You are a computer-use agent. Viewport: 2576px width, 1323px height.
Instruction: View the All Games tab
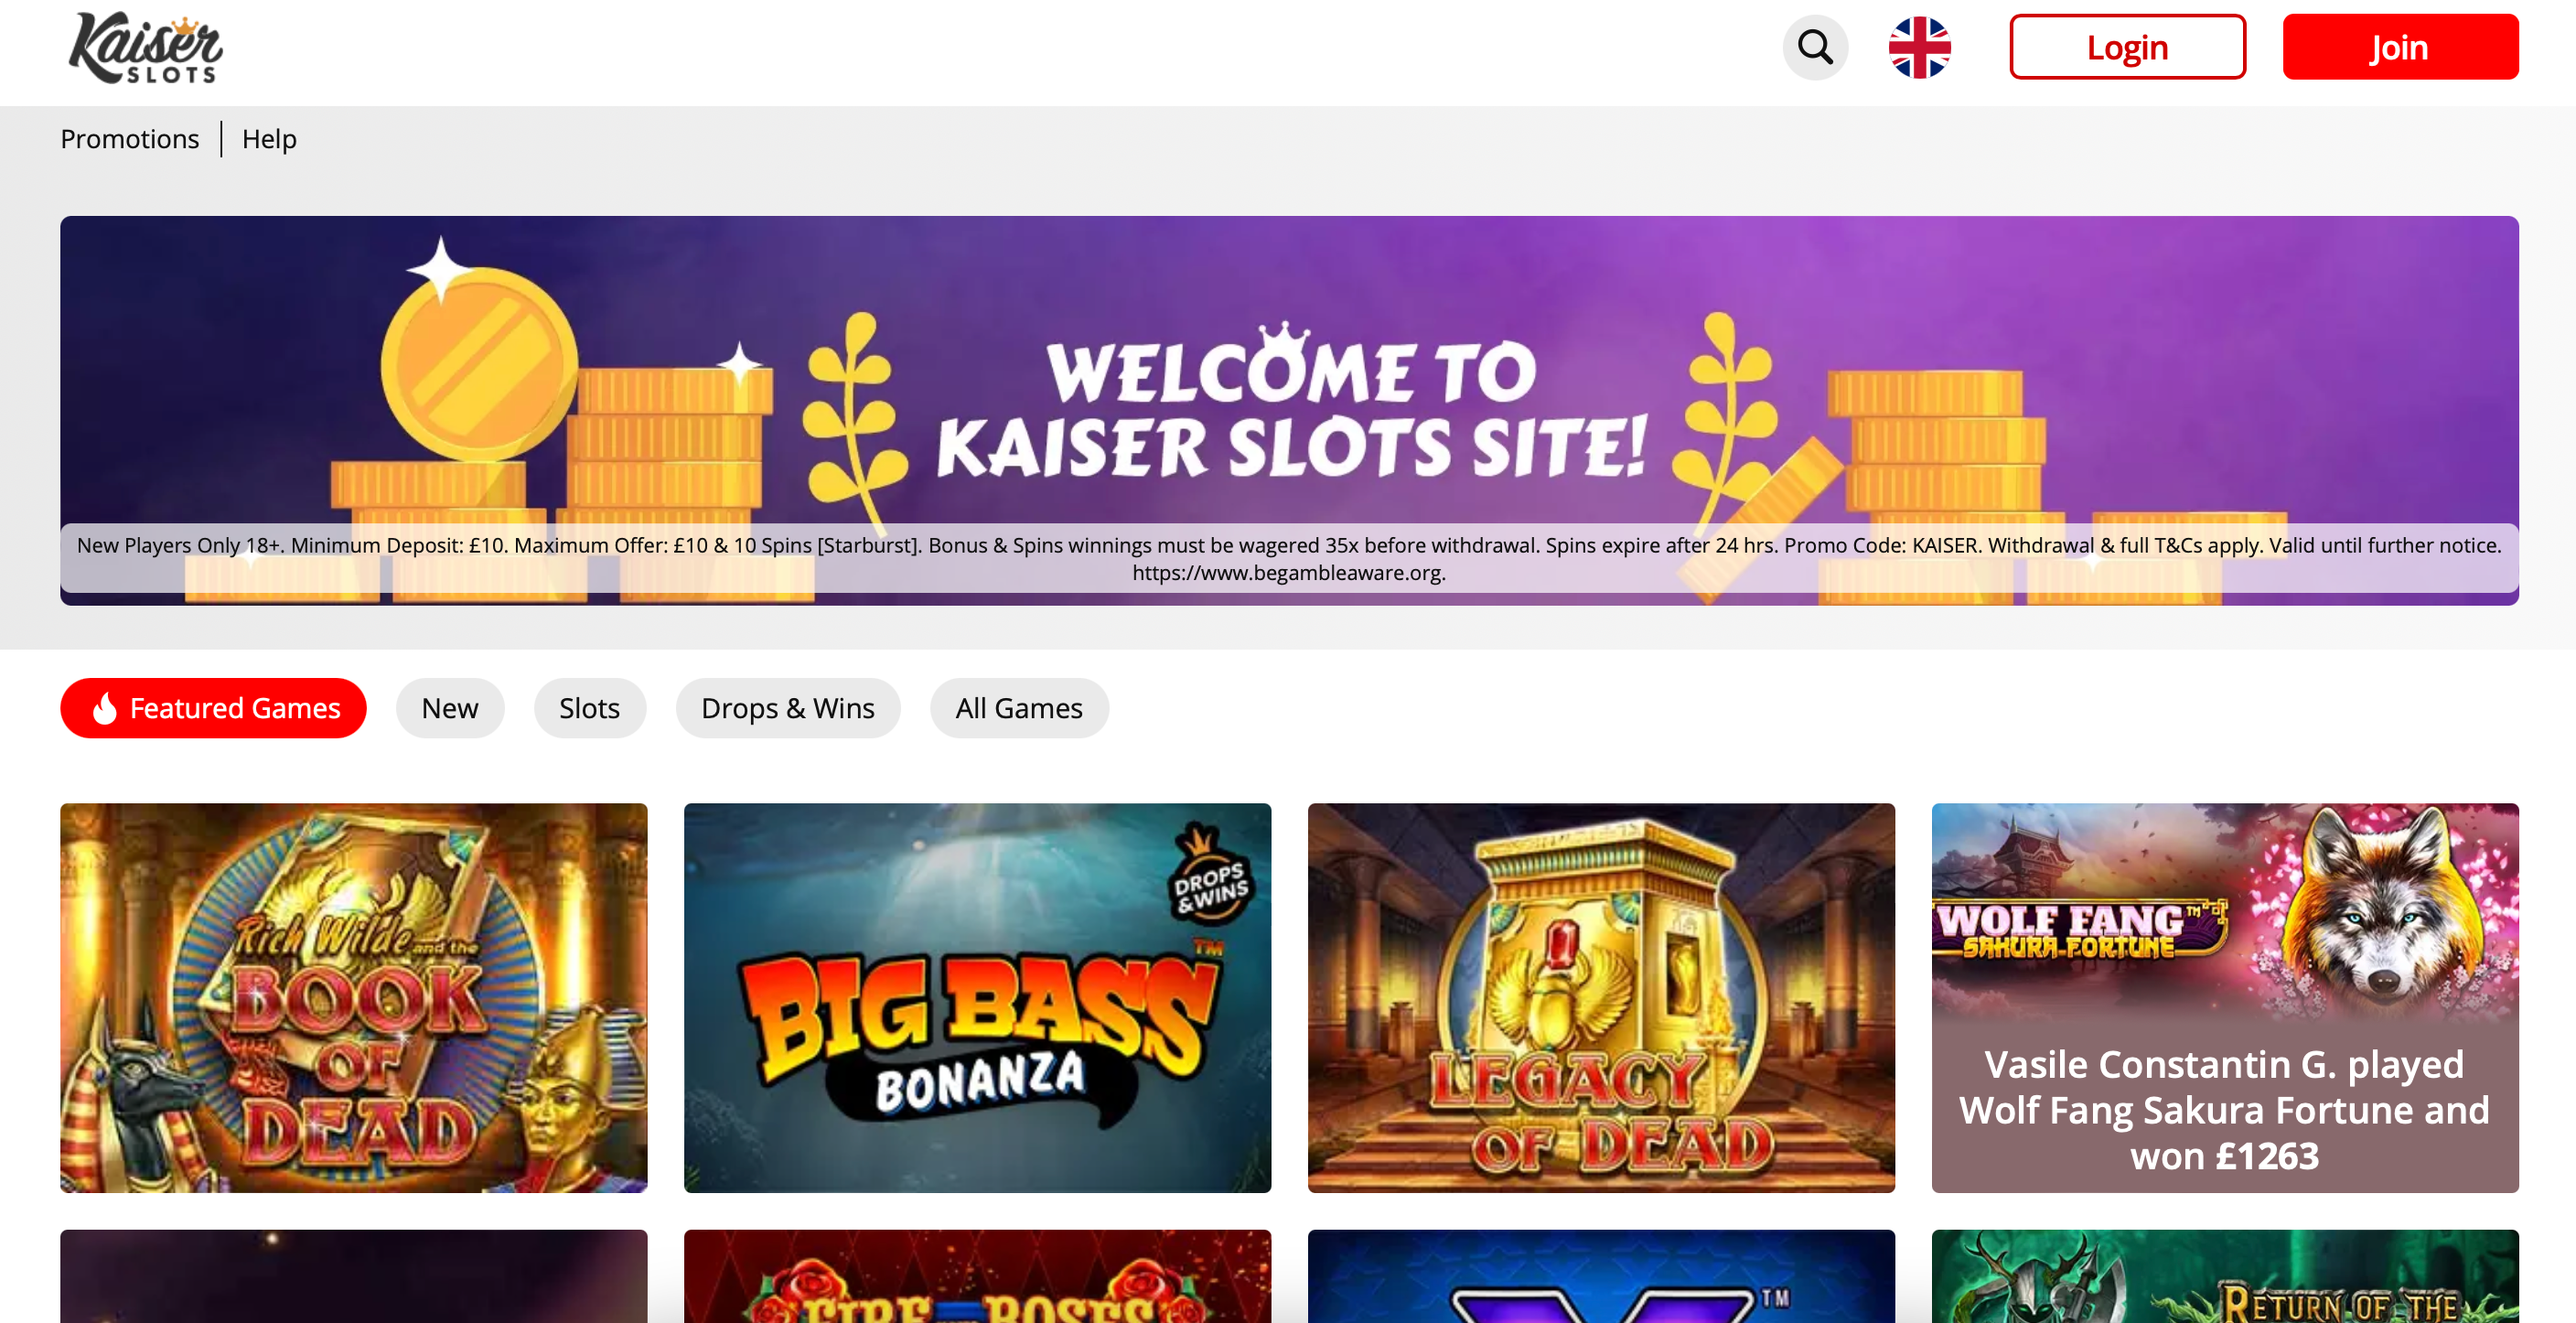(x=1019, y=708)
